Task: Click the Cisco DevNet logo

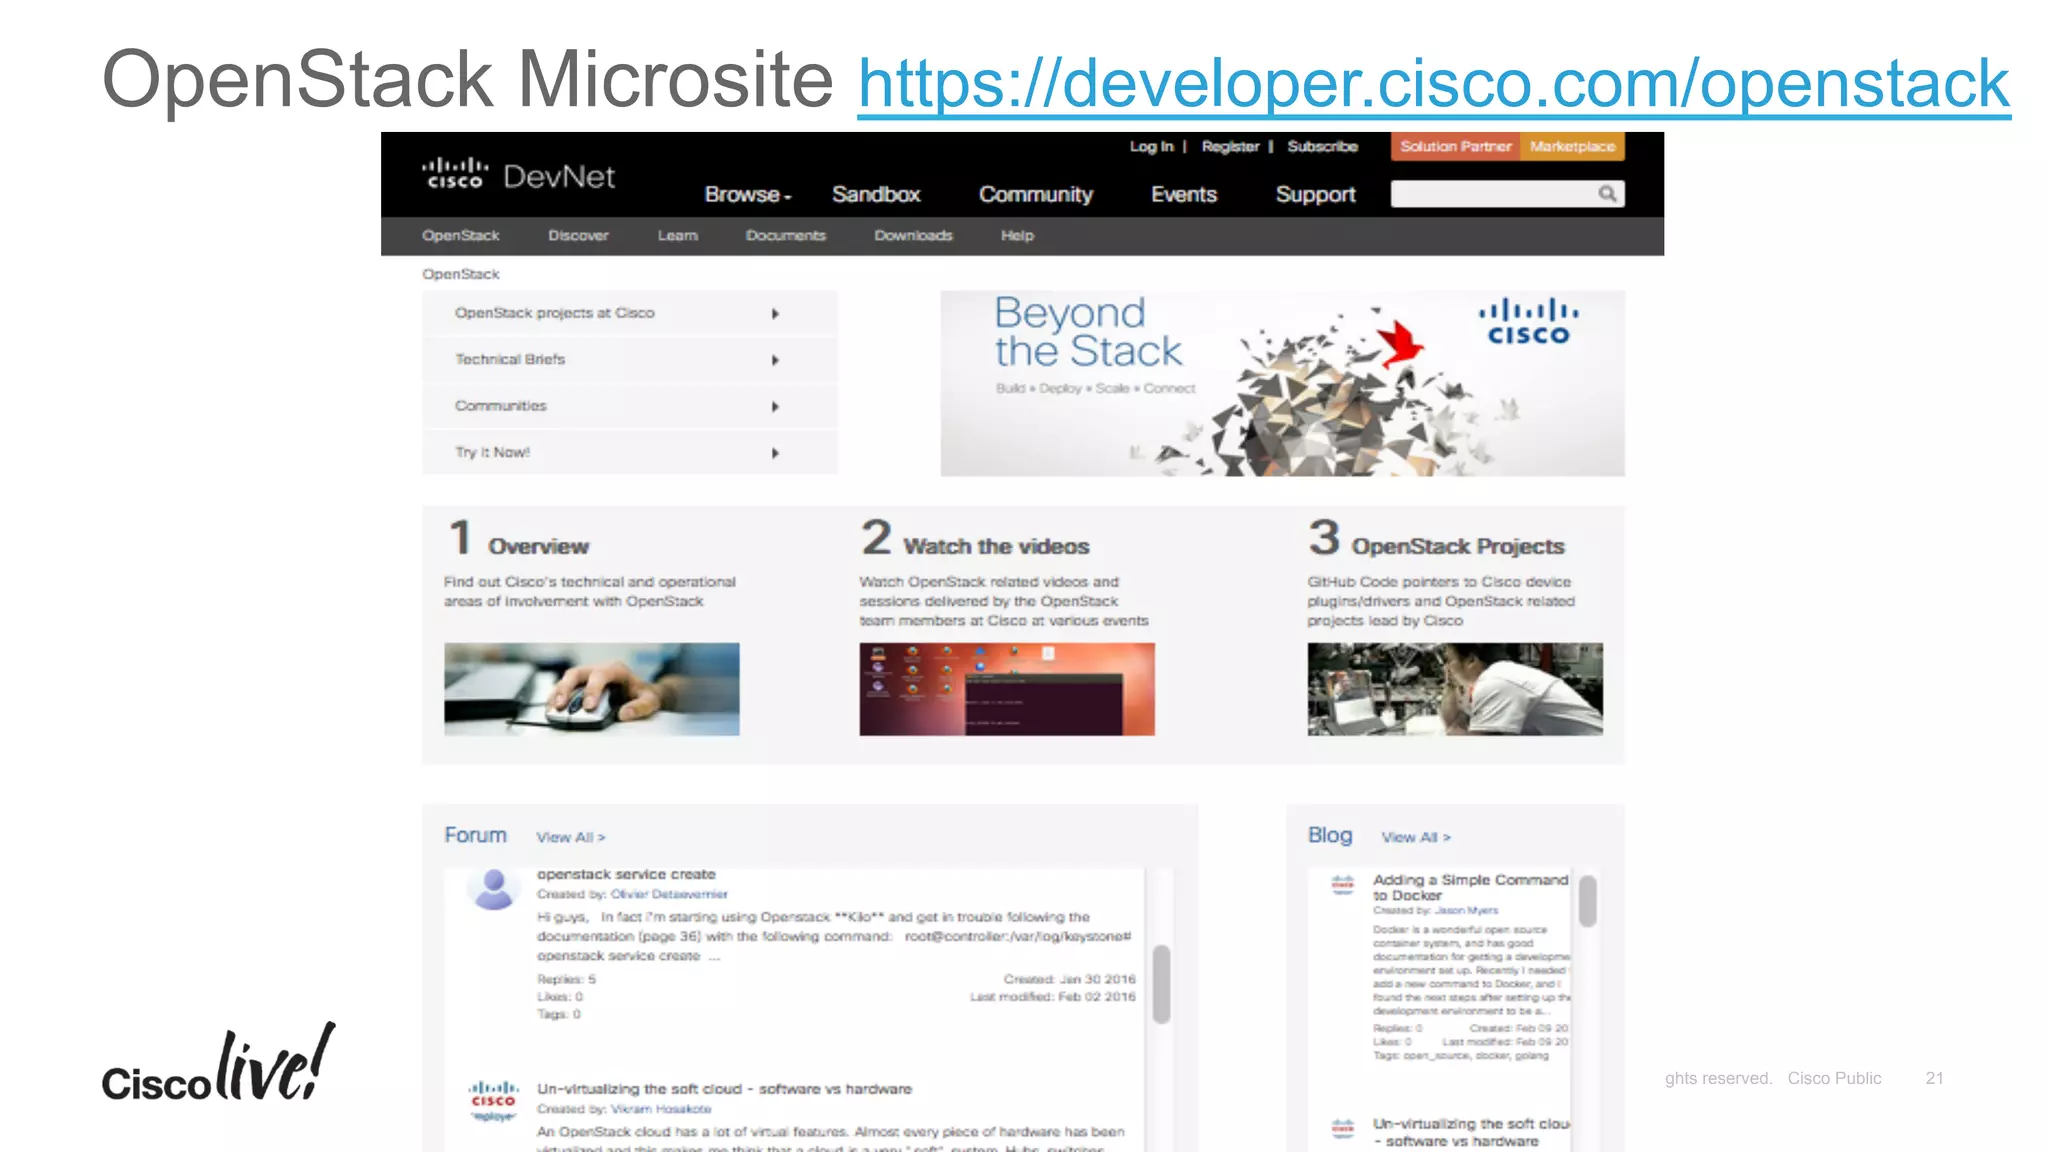Action: 518,176
